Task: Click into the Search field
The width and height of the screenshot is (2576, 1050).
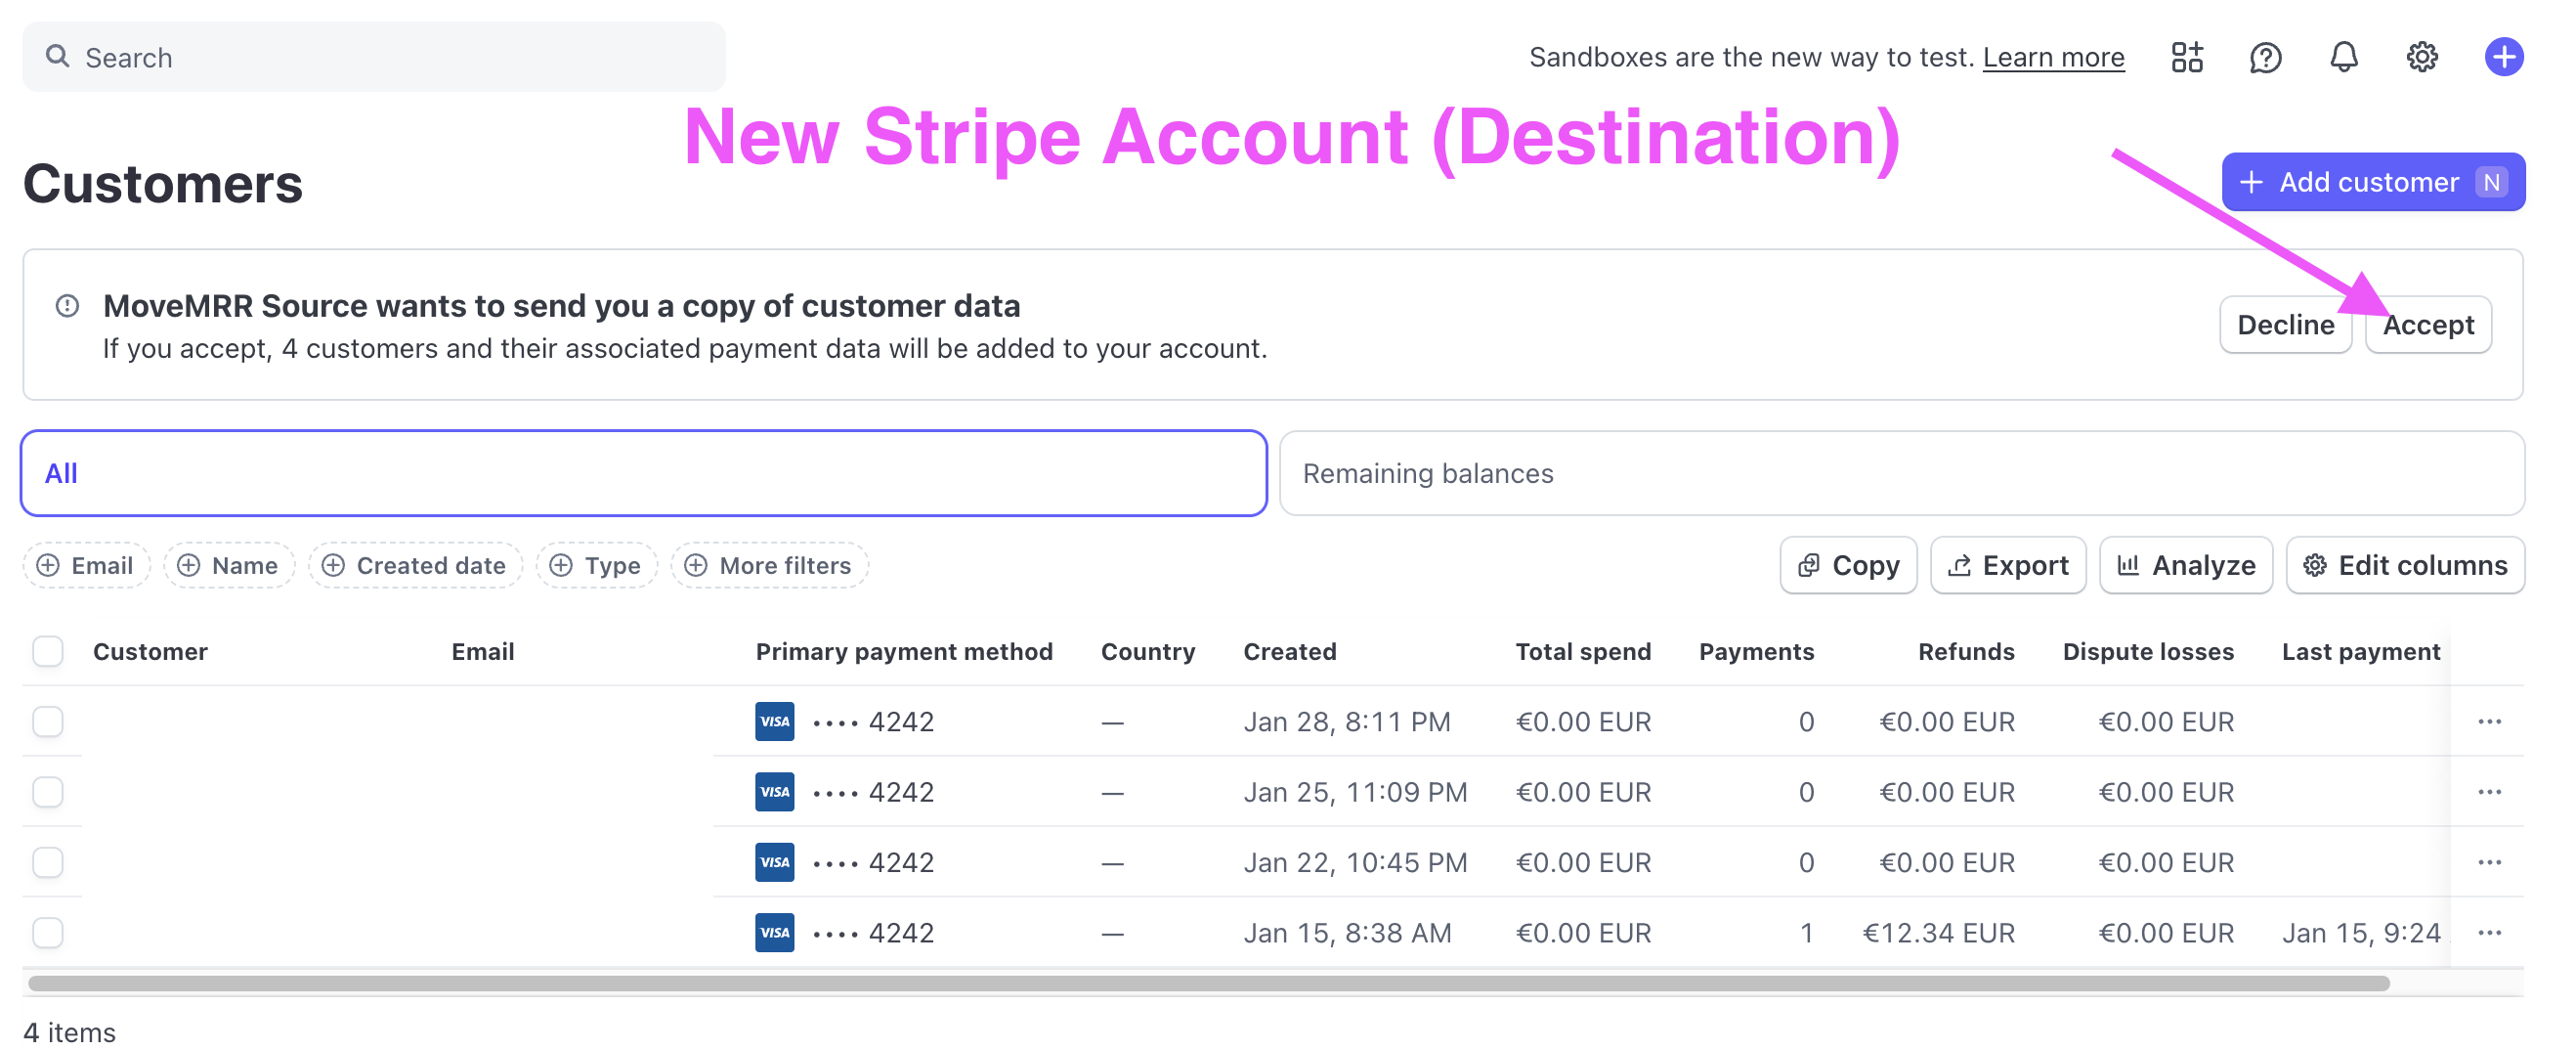Action: pos(374,57)
